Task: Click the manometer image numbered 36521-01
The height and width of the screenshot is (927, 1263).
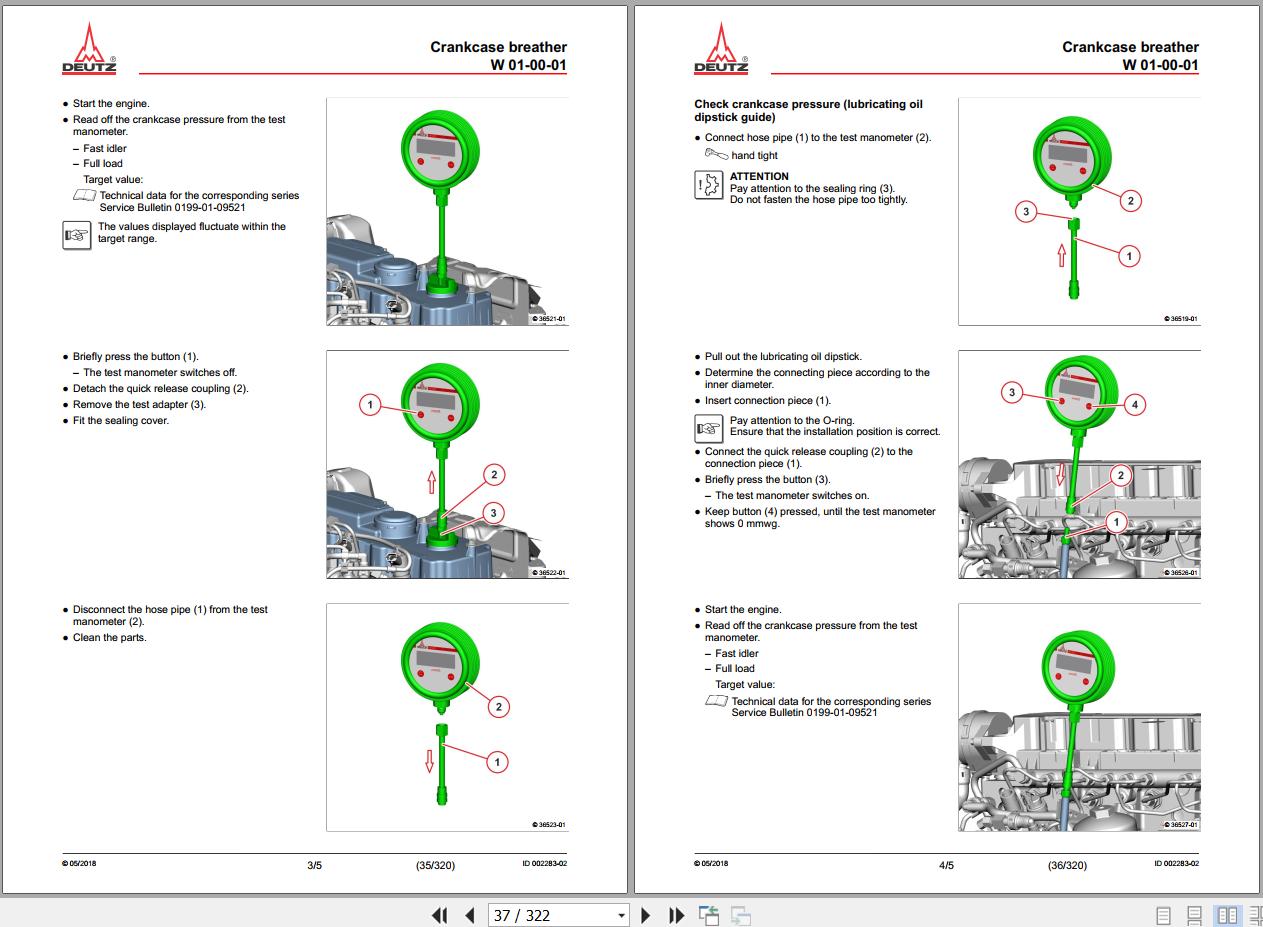Action: [x=447, y=211]
